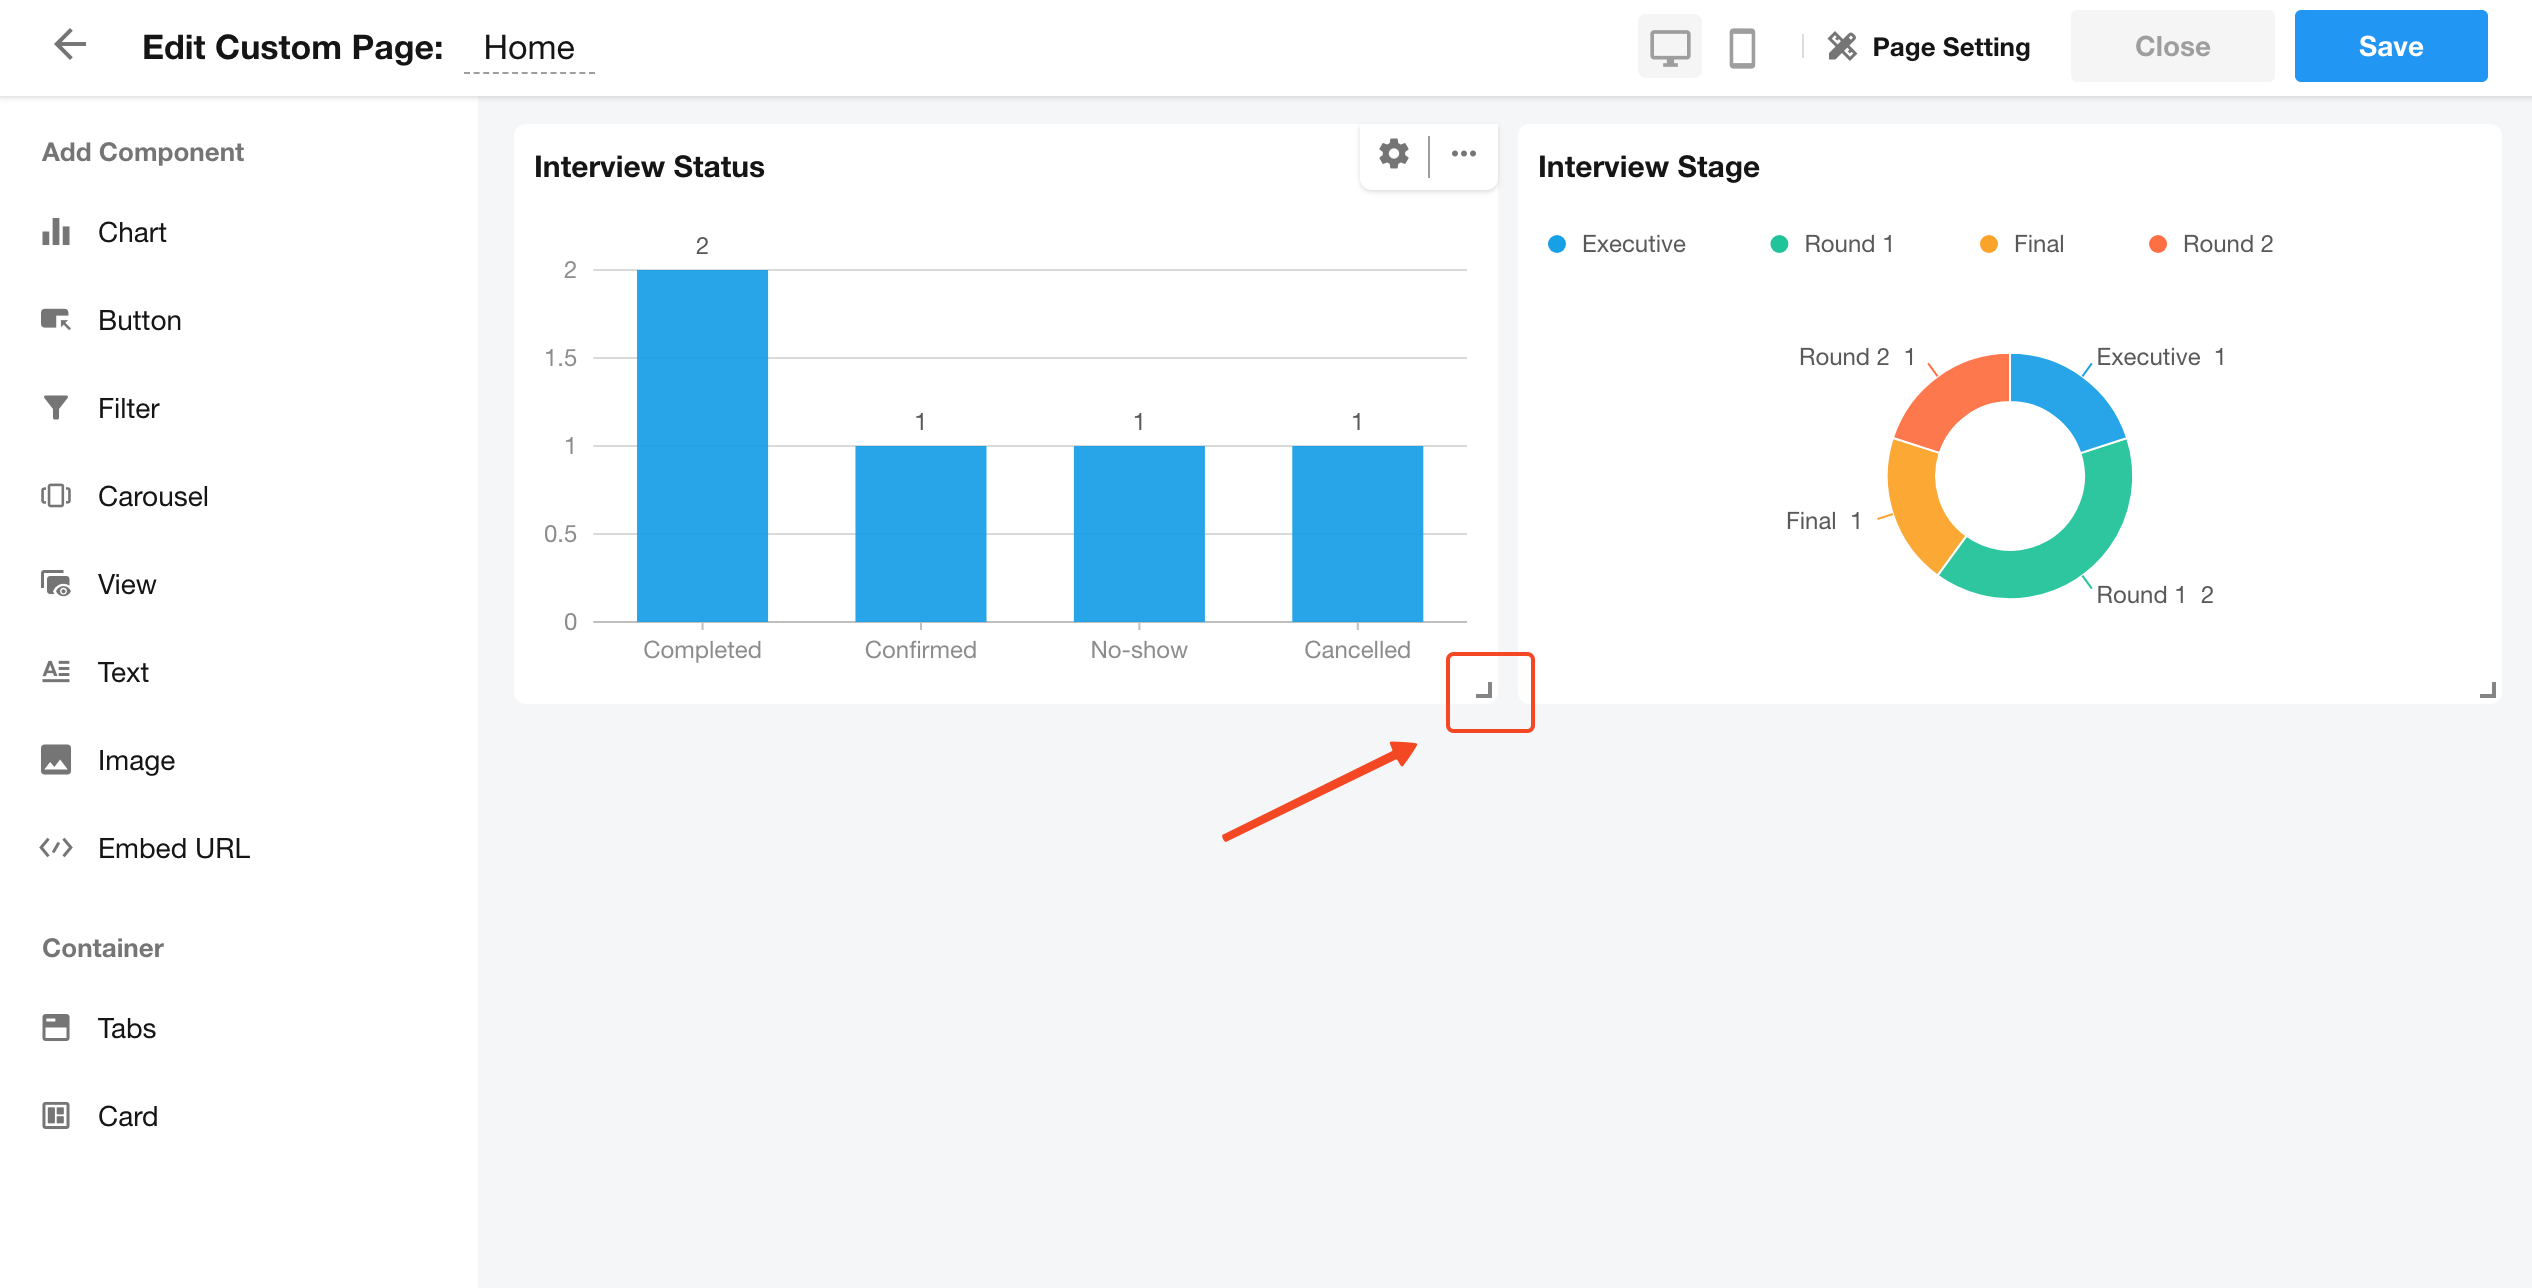
Task: Select the Interview Stage chart title
Action: pos(1648,167)
